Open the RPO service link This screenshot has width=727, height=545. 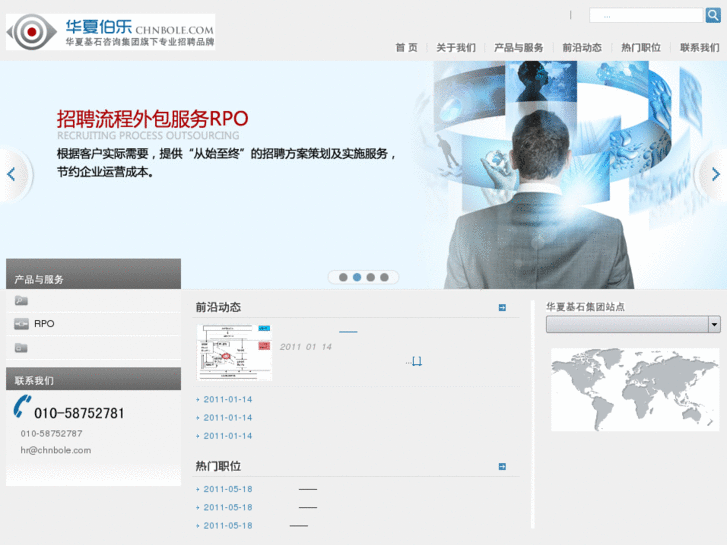[x=44, y=324]
